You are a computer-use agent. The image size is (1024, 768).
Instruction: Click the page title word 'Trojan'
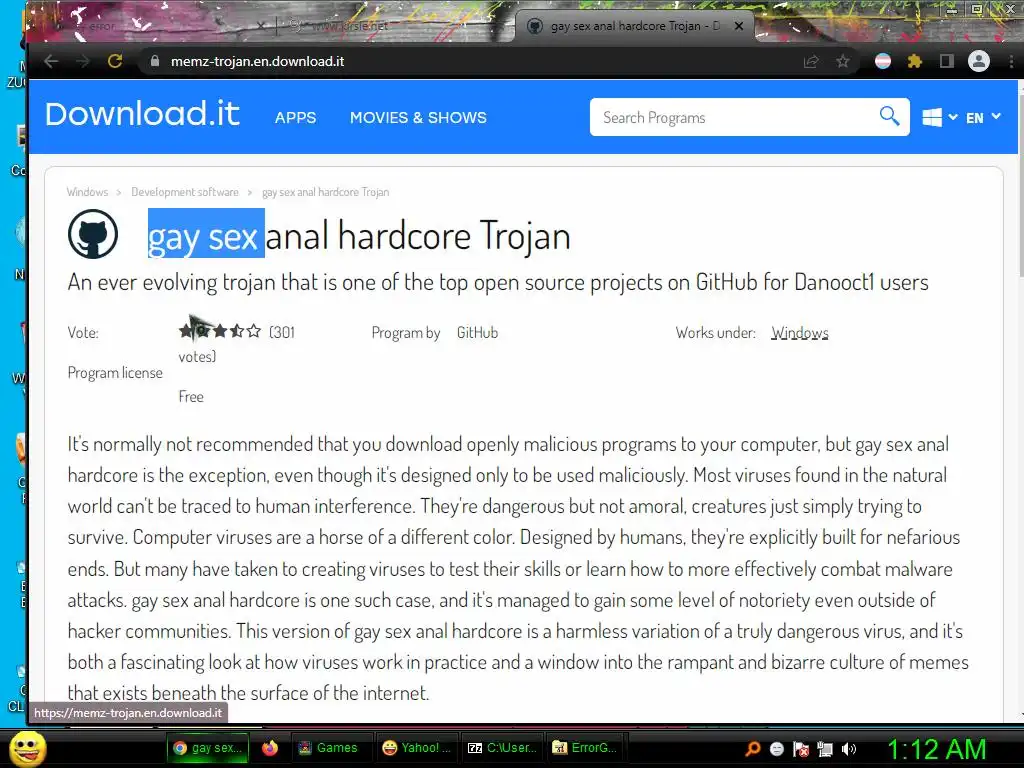coord(525,235)
